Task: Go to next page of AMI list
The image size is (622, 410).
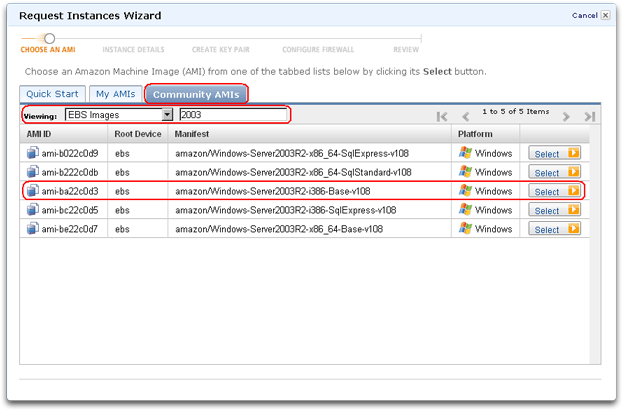Action: (566, 117)
